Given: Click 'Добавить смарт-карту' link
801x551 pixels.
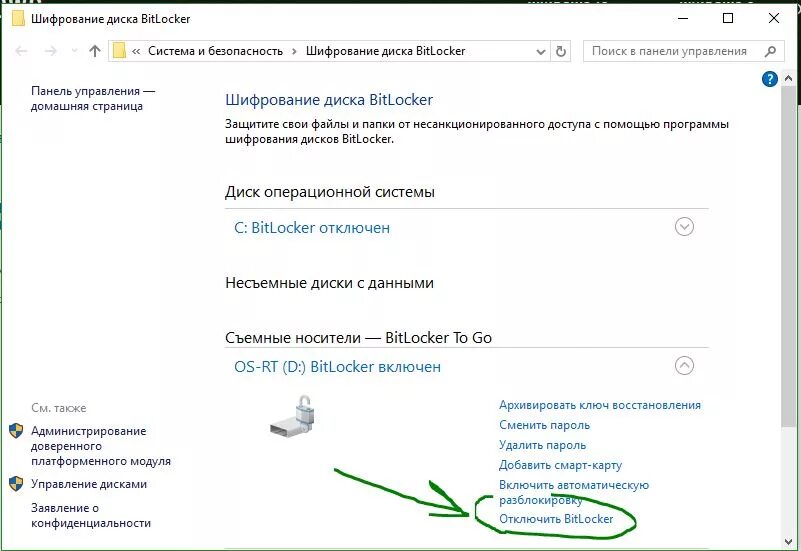Looking at the screenshot, I should click(x=560, y=465).
